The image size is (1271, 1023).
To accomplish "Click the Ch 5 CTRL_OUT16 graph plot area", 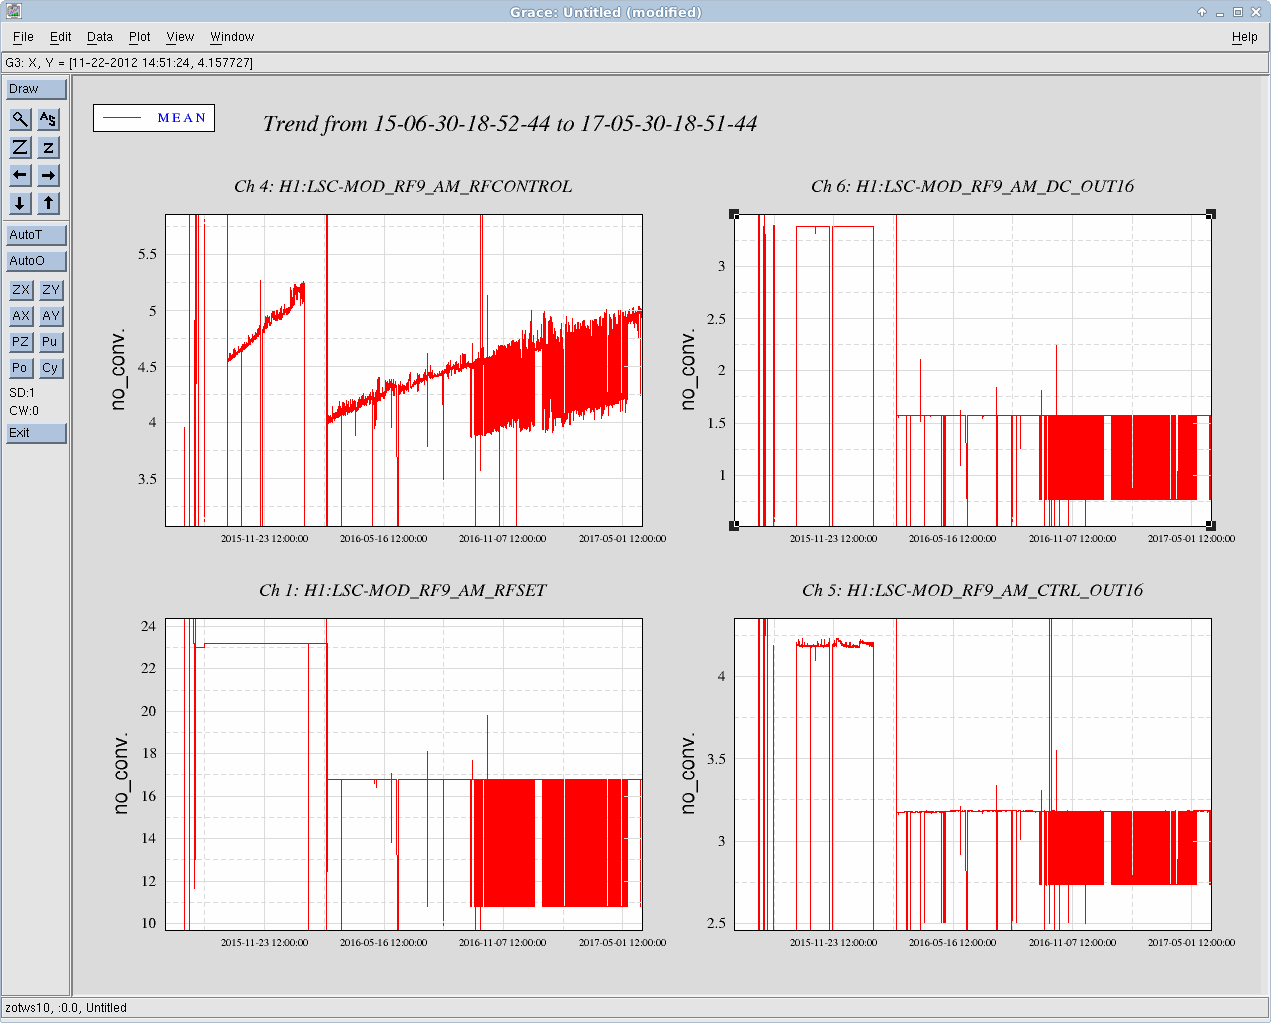I will [973, 774].
